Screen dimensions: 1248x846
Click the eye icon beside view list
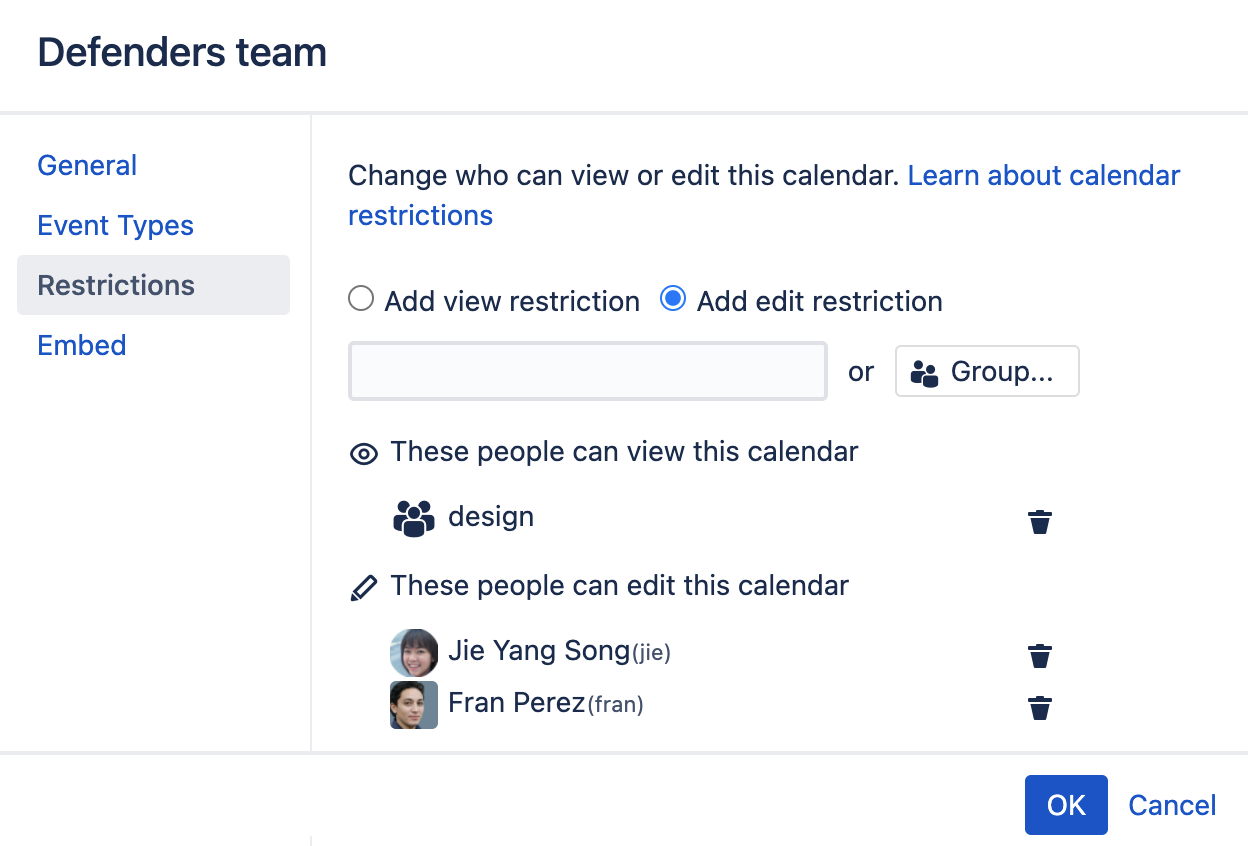pos(363,454)
